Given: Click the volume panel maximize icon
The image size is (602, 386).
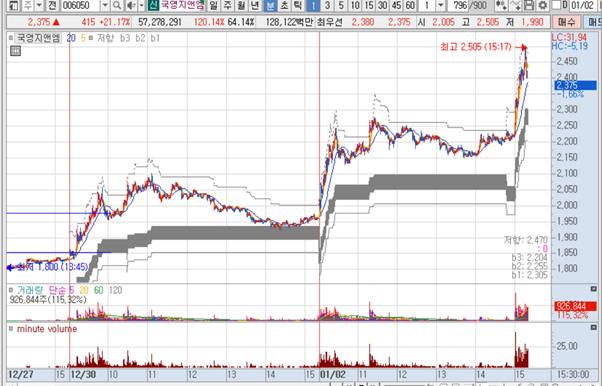Looking at the screenshot, I should pyautogui.click(x=594, y=288).
